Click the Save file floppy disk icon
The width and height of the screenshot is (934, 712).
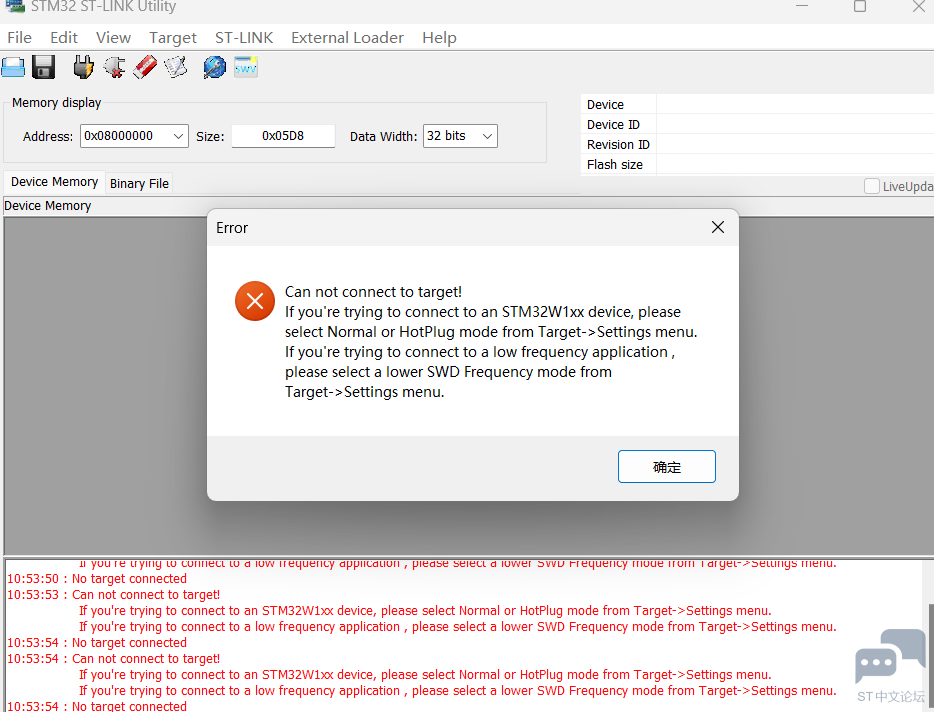point(43,67)
